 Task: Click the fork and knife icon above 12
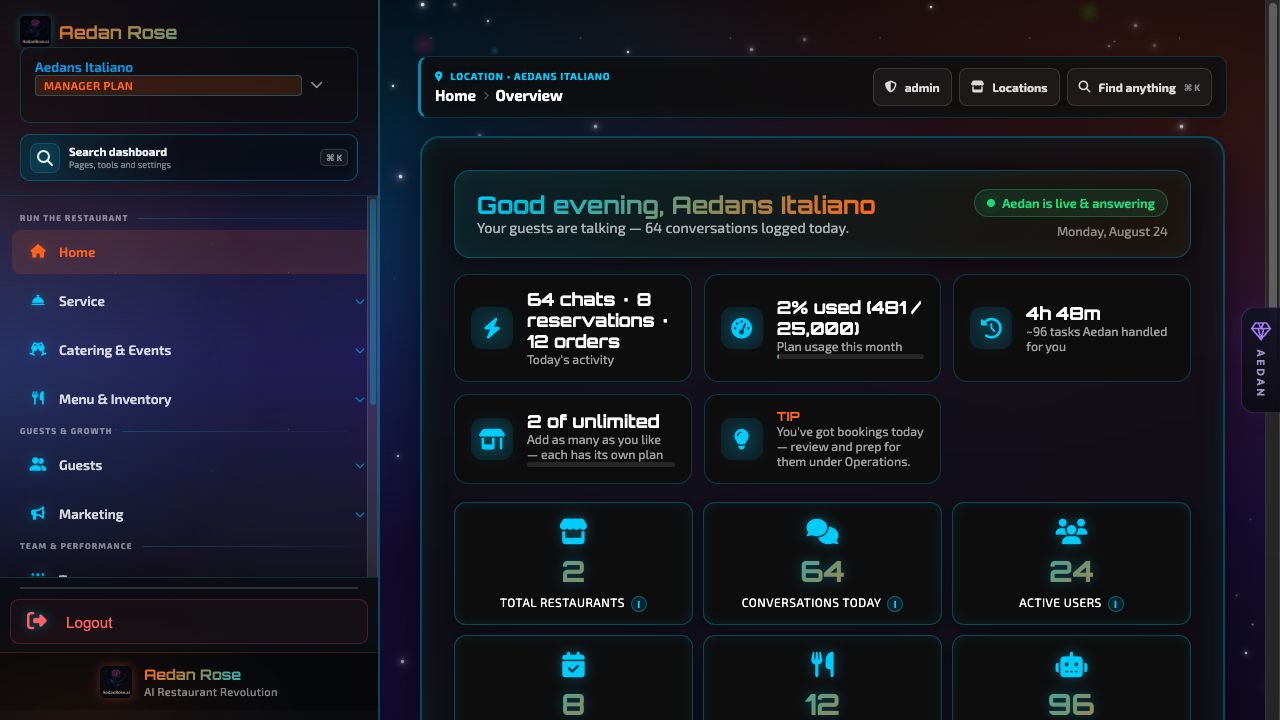click(x=822, y=665)
